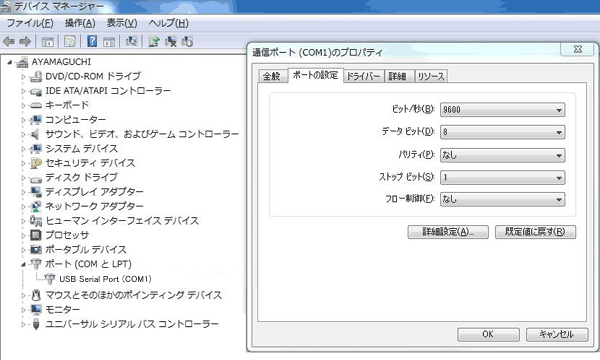The width and height of the screenshot is (600, 360).
Task: Click the processor chip icon
Action: coord(36,235)
